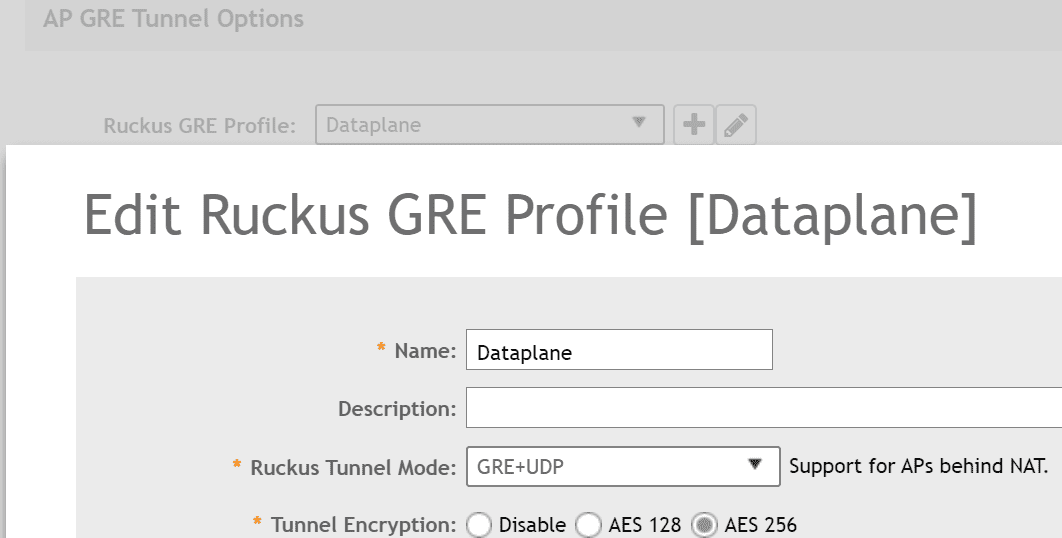Click the AP GRE Tunnel Options header

tap(173, 18)
